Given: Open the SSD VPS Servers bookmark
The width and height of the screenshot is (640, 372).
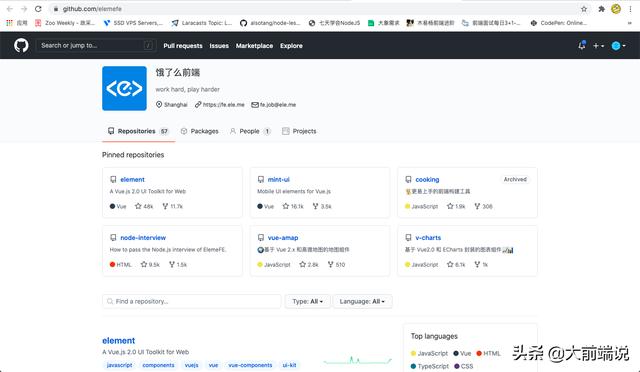Looking at the screenshot, I should click(x=133, y=23).
